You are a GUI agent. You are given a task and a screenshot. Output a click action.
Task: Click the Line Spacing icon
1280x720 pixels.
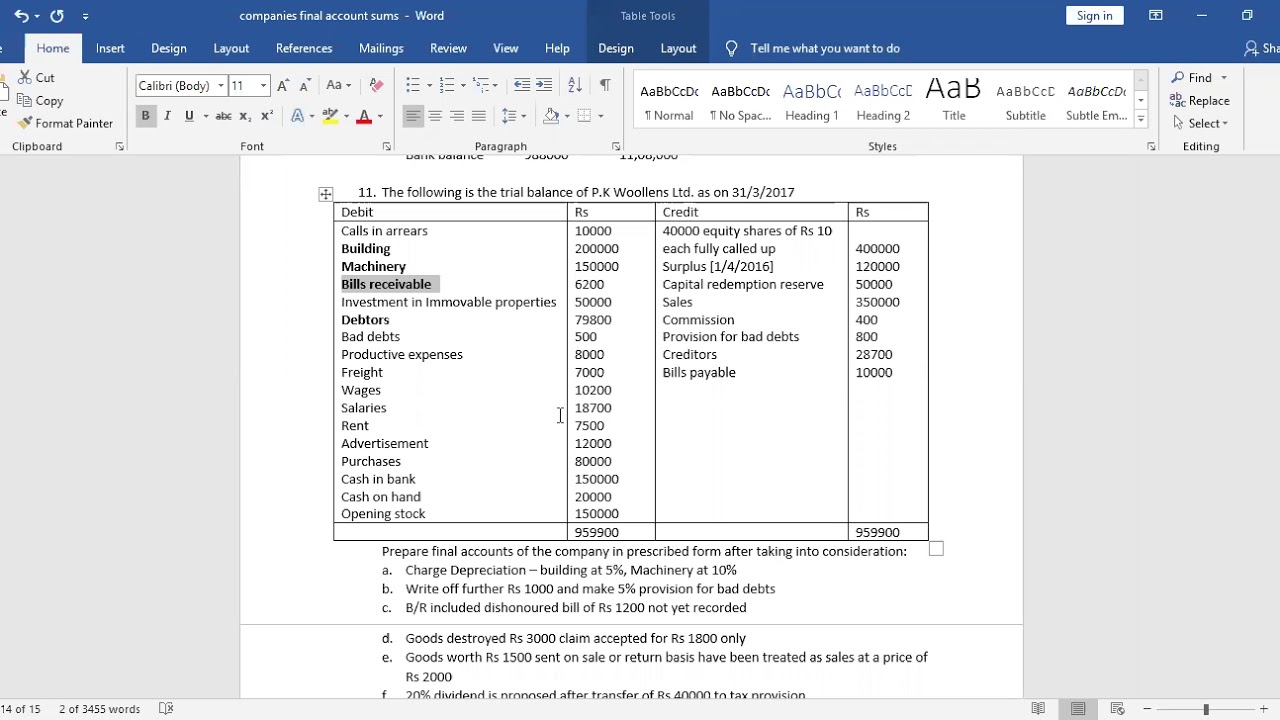click(x=509, y=116)
